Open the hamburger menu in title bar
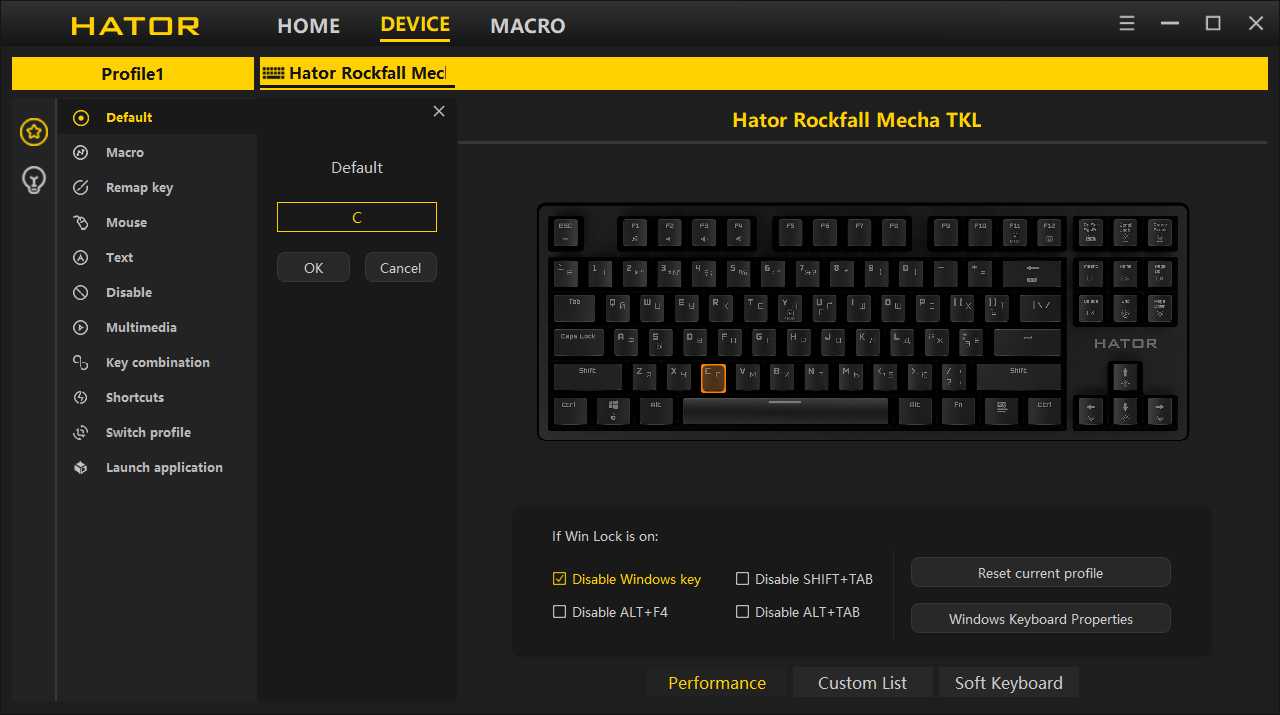The image size is (1280, 715). (1127, 24)
